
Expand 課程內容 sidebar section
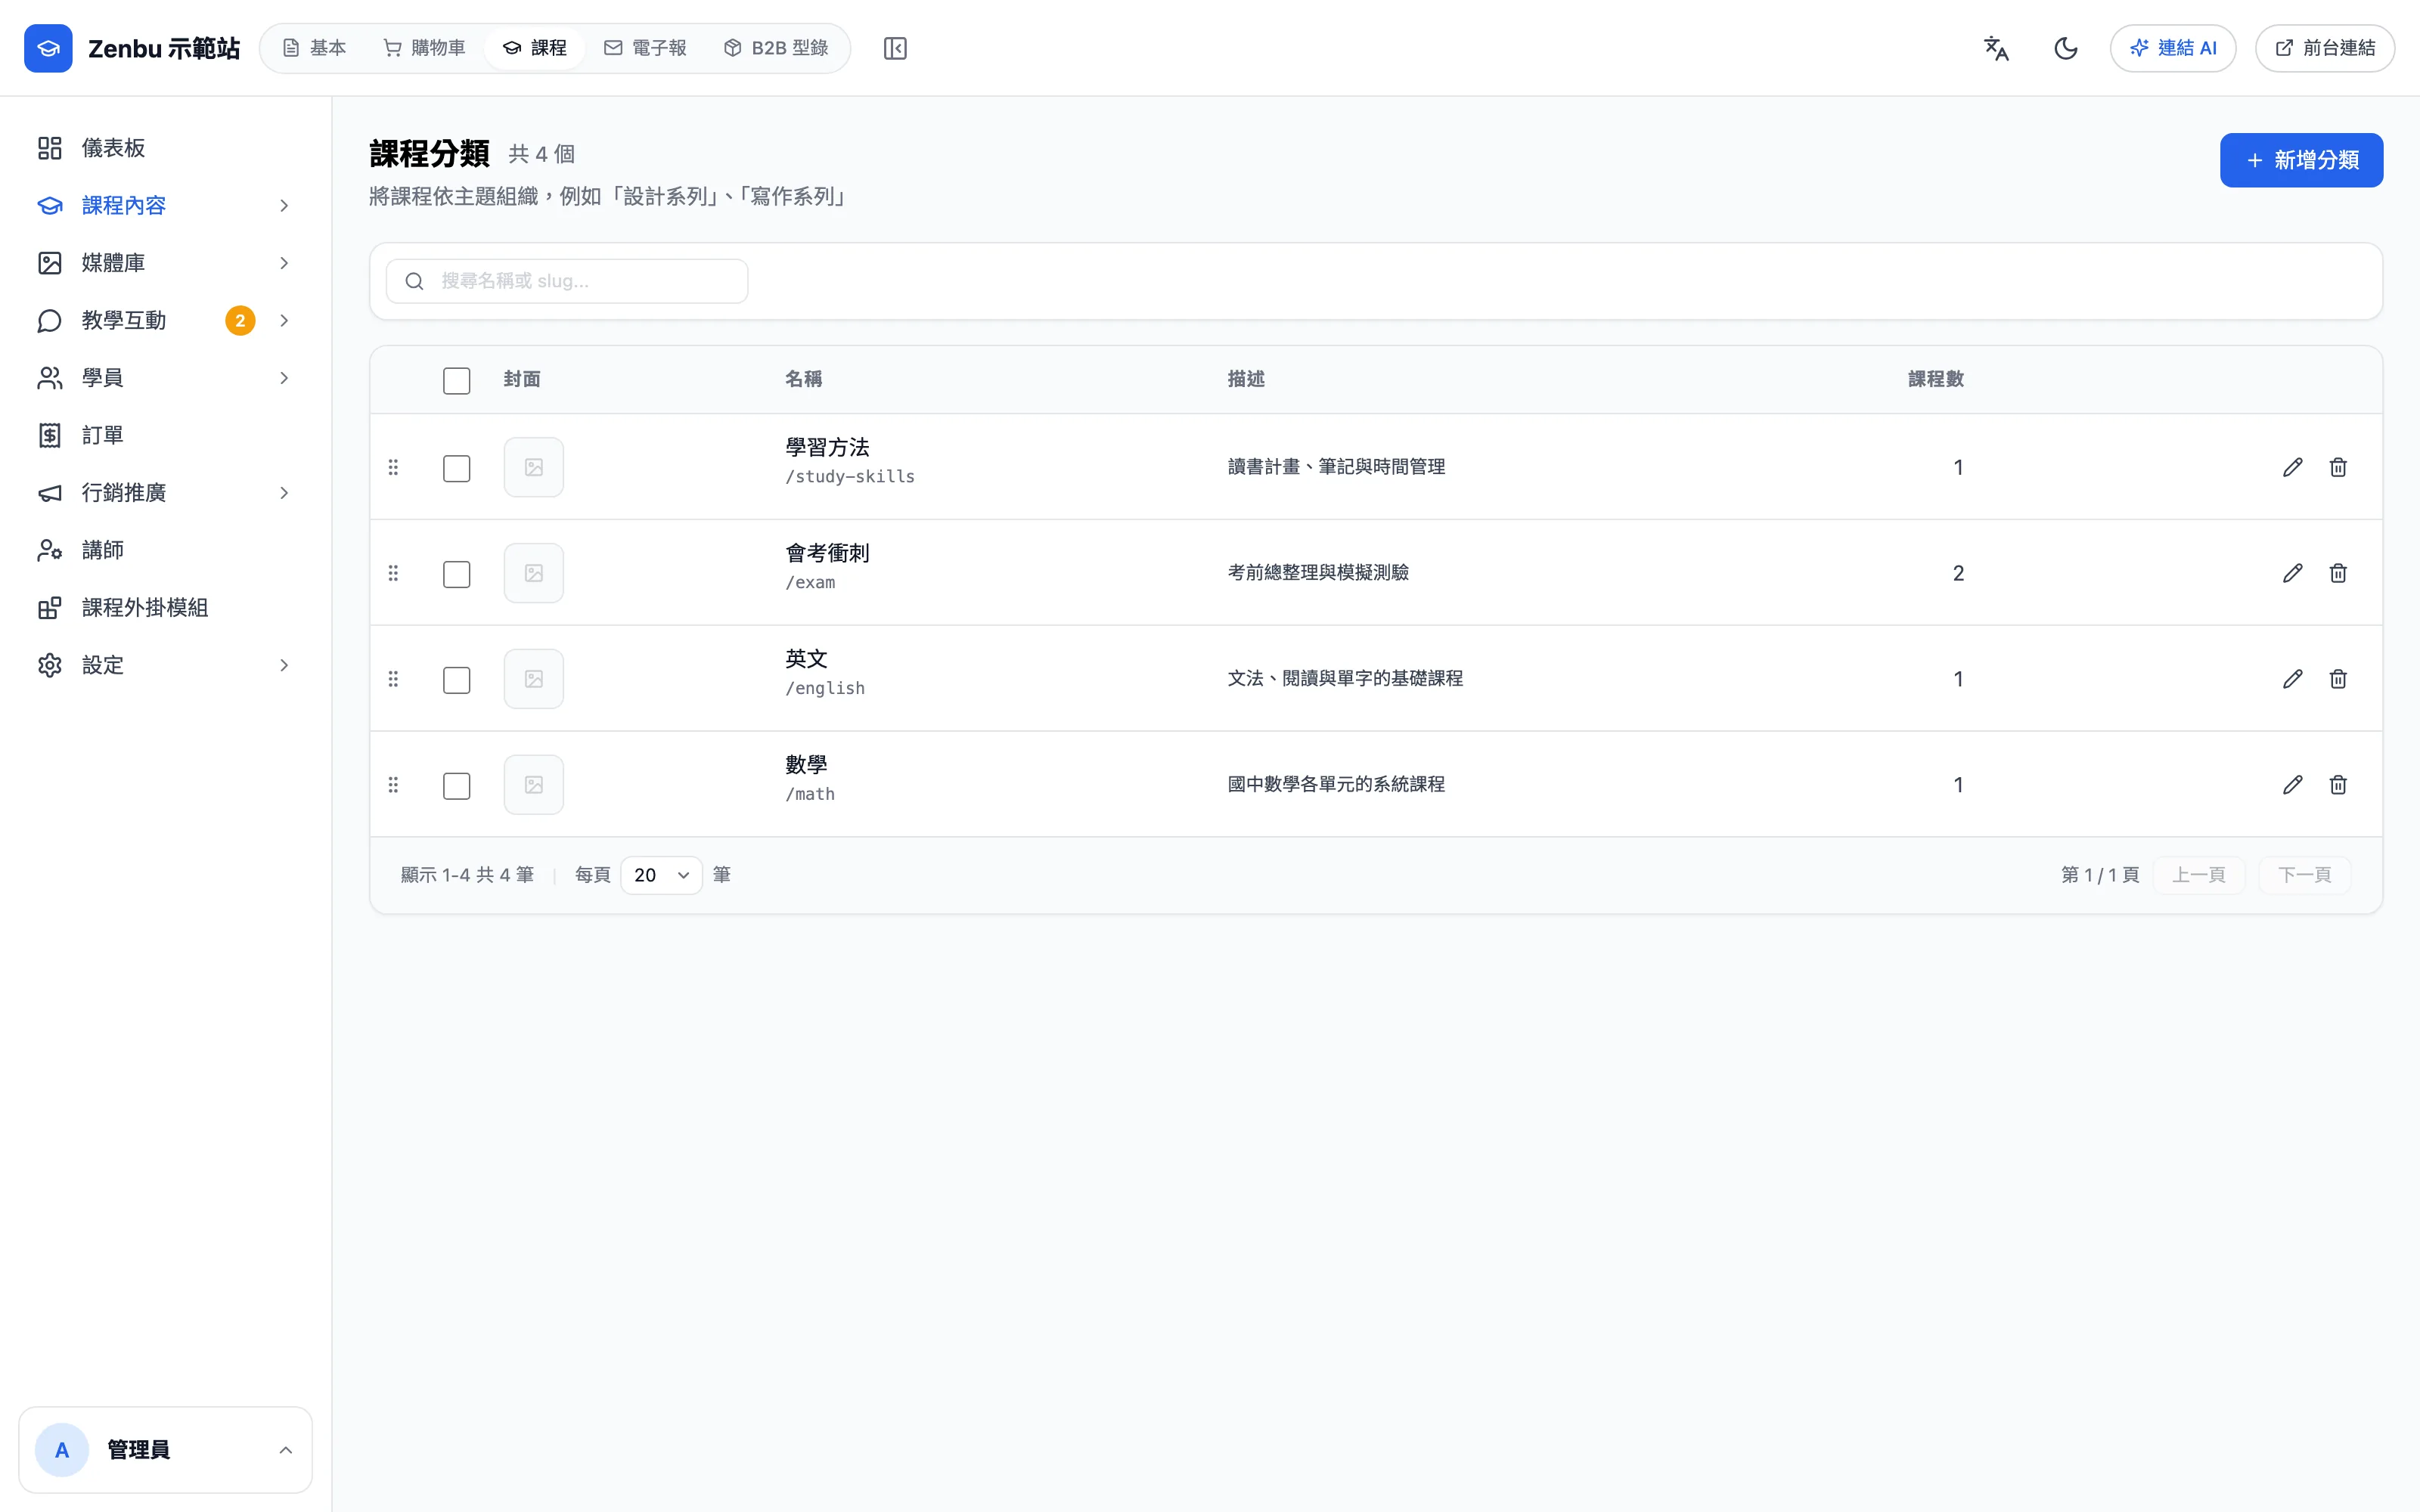pyautogui.click(x=165, y=205)
